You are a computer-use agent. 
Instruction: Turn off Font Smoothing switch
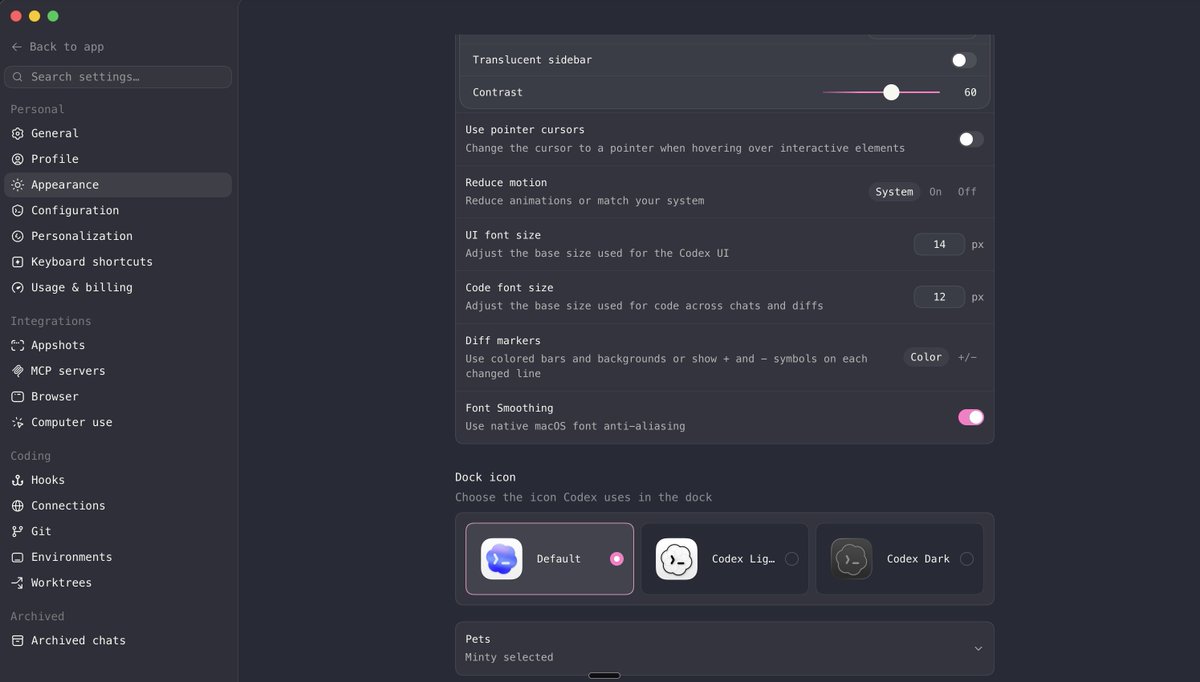click(971, 417)
